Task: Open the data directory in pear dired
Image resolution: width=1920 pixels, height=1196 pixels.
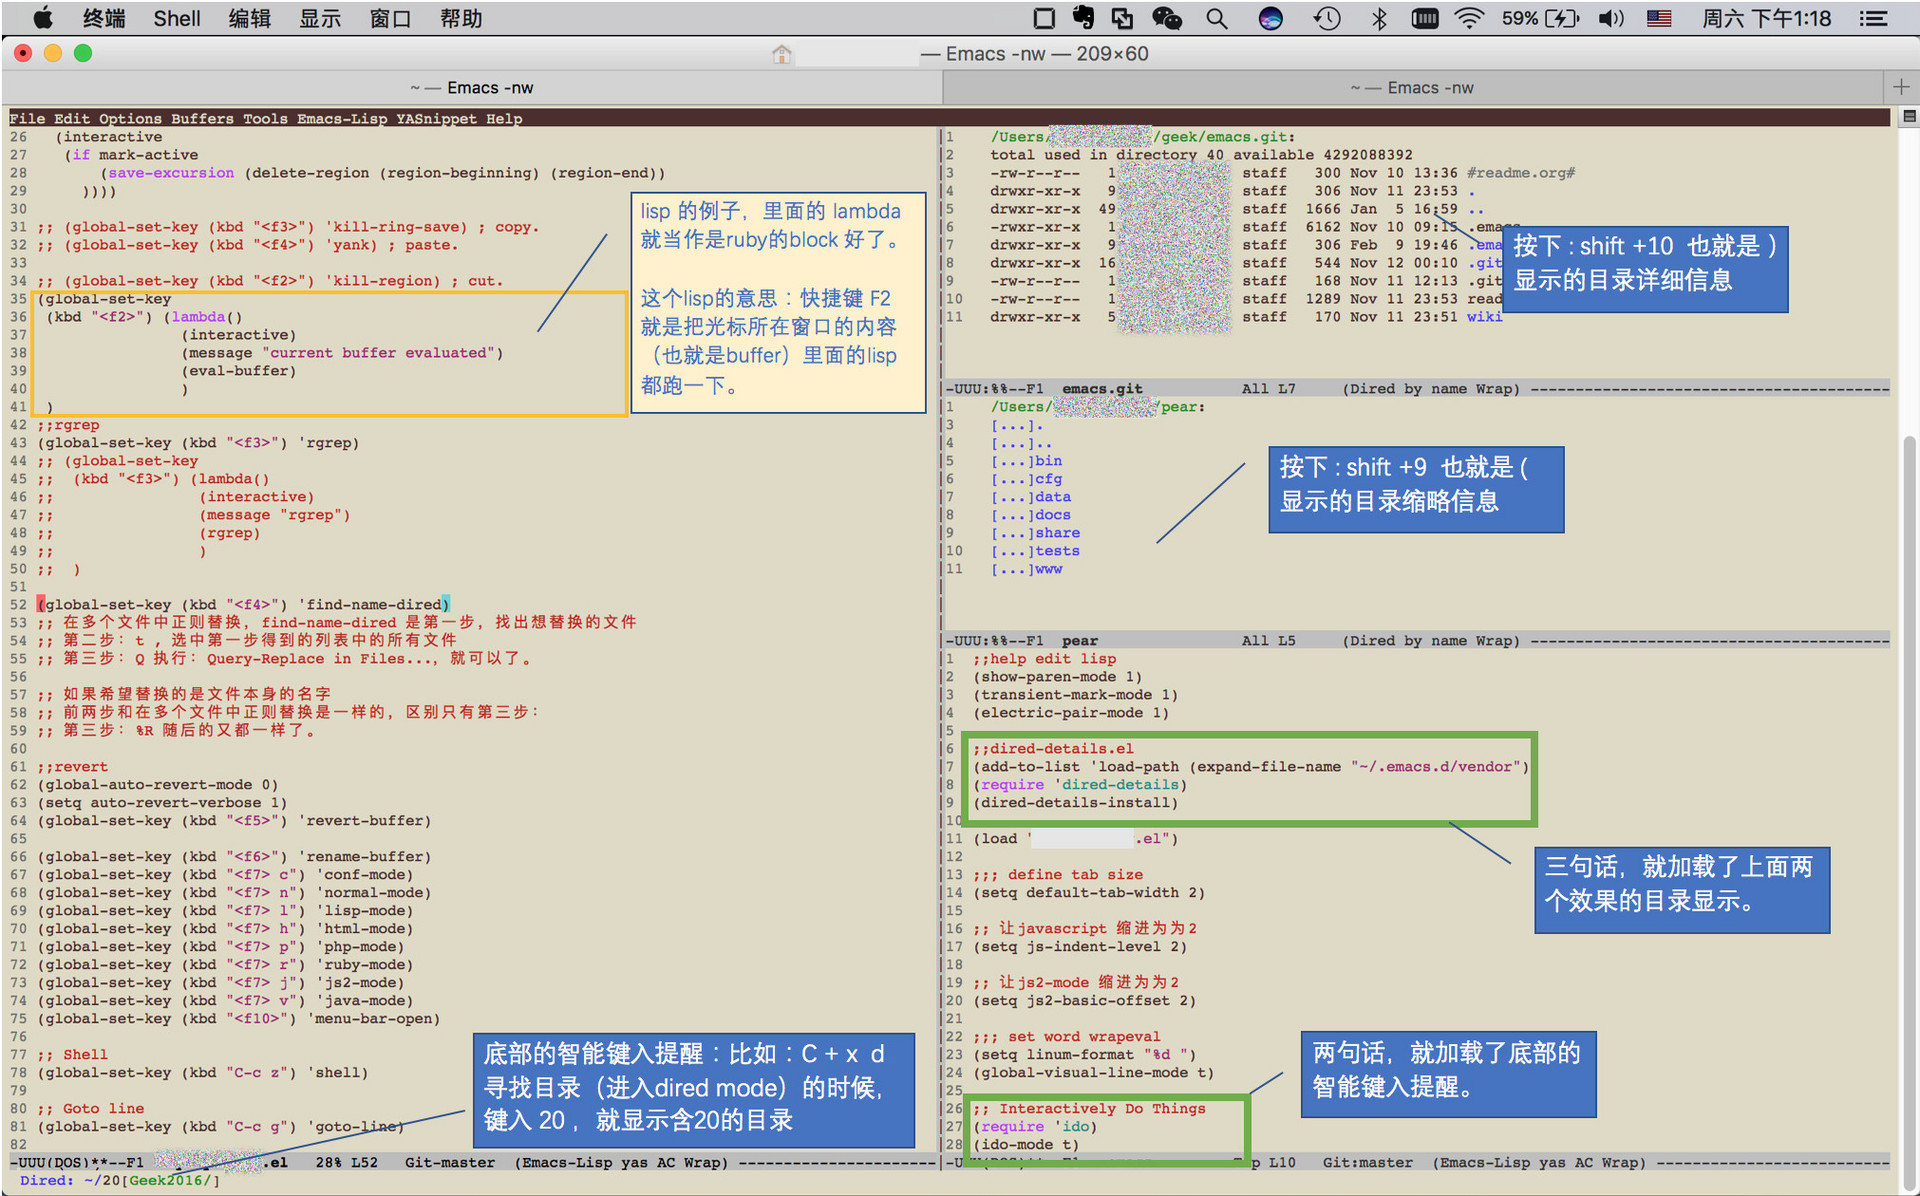Action: coord(1053,497)
